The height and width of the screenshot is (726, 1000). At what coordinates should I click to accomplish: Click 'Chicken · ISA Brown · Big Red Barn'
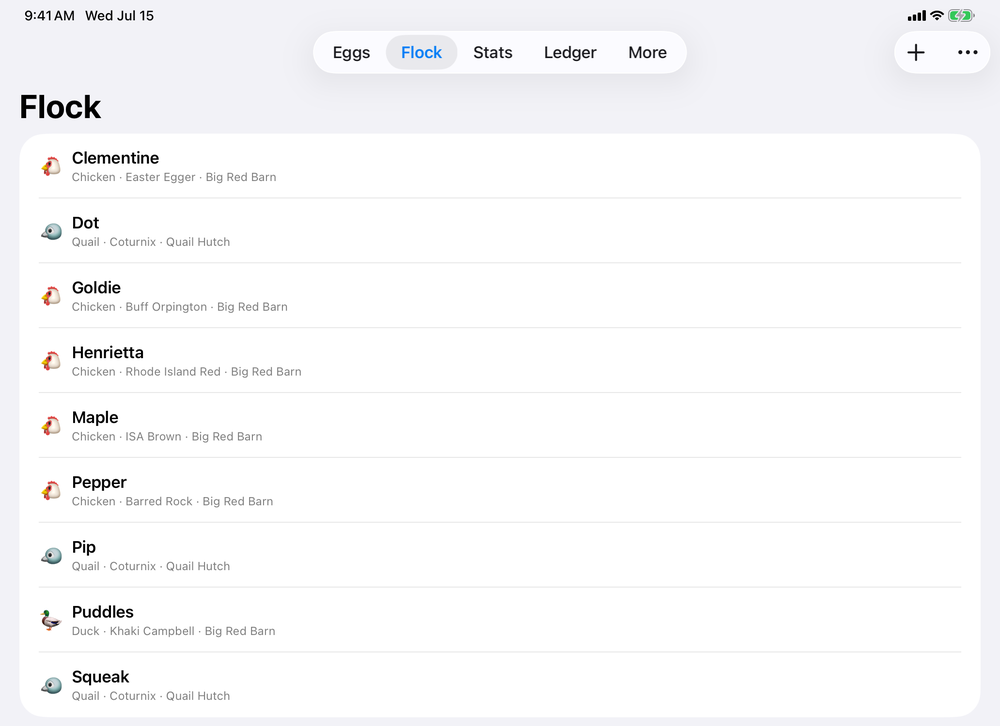tap(167, 437)
